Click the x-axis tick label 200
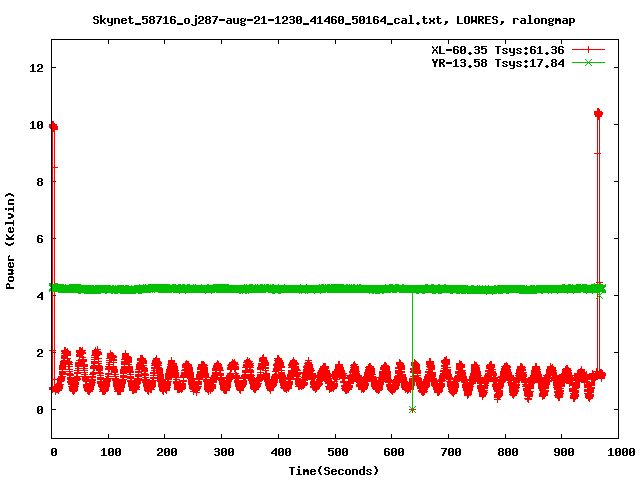640x480 pixels. click(167, 452)
